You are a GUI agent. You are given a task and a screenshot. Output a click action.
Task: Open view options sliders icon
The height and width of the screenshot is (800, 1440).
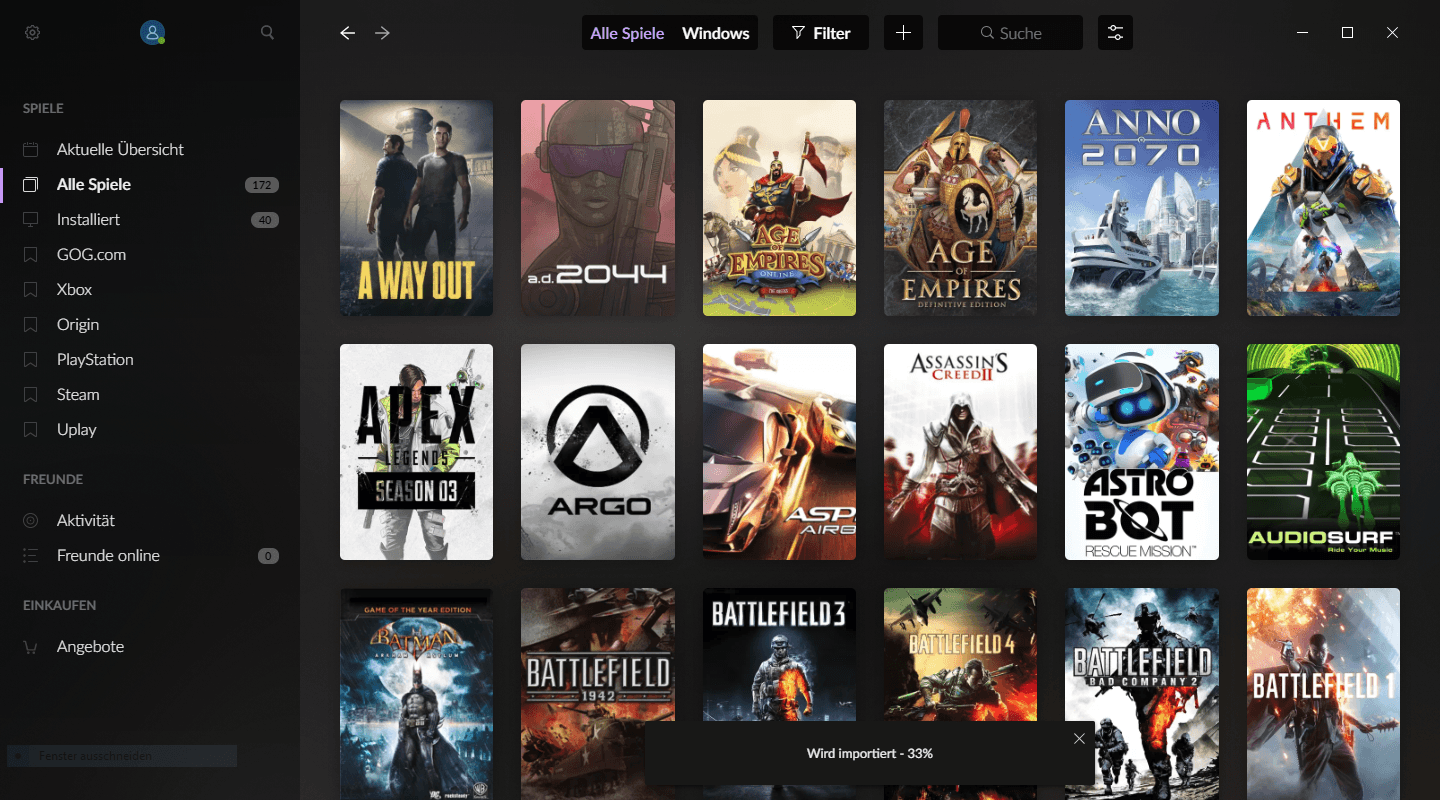[x=1115, y=33]
